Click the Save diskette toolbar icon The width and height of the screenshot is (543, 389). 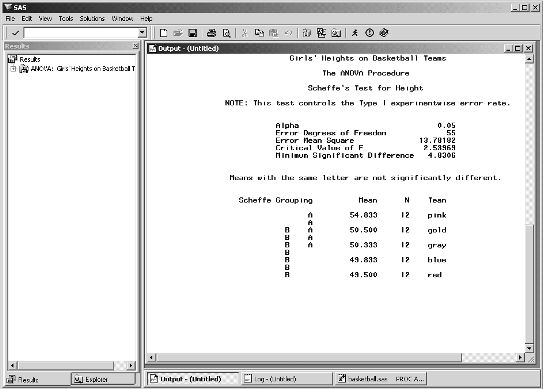click(x=193, y=33)
